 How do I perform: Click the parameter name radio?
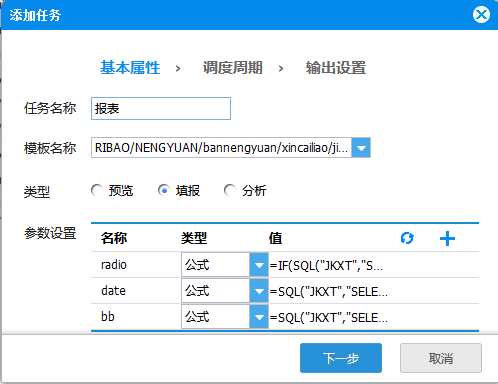pos(114,265)
